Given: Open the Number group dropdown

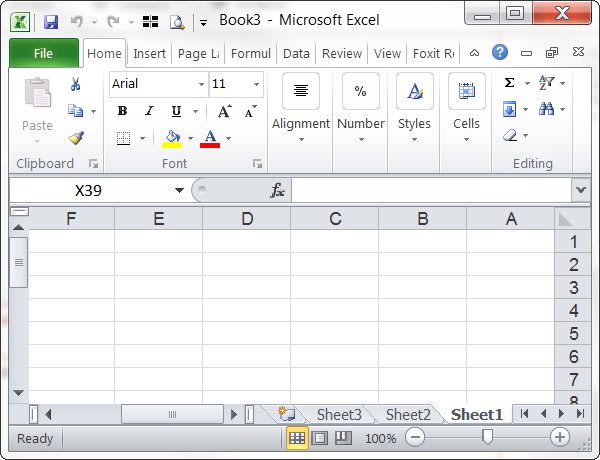Looking at the screenshot, I should click(361, 140).
